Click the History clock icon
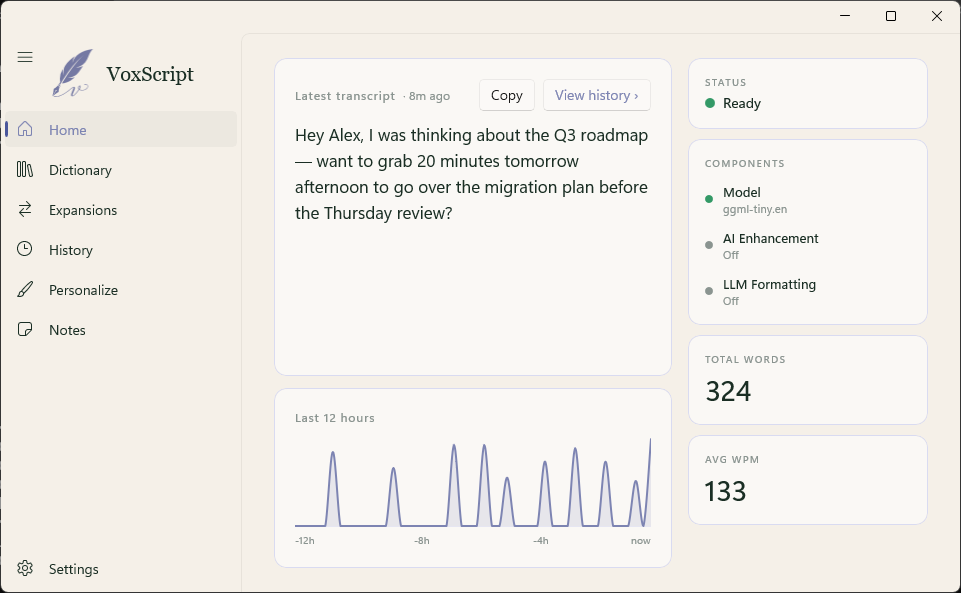Image resolution: width=961 pixels, height=593 pixels. 25,249
